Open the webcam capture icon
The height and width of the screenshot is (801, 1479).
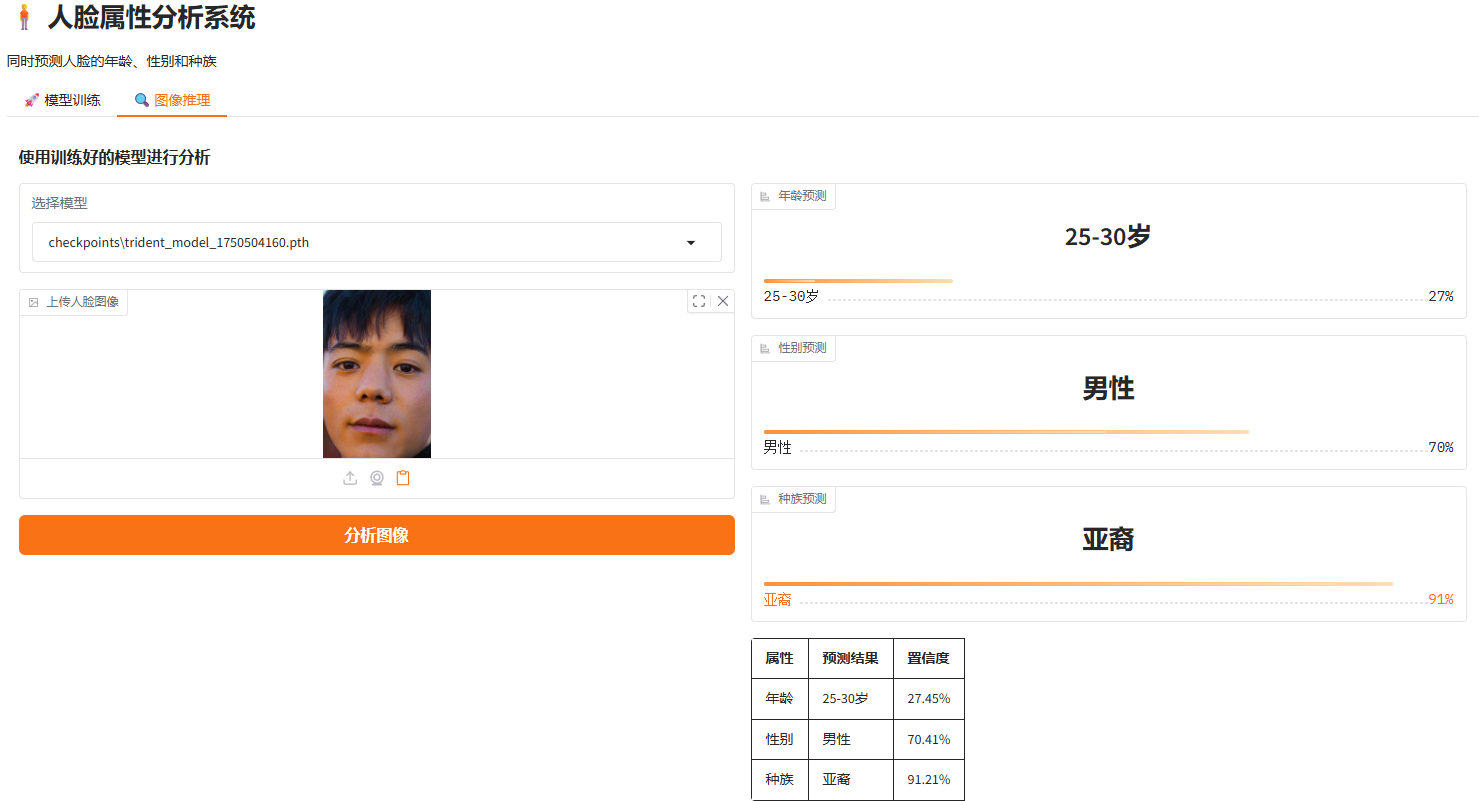pos(376,478)
